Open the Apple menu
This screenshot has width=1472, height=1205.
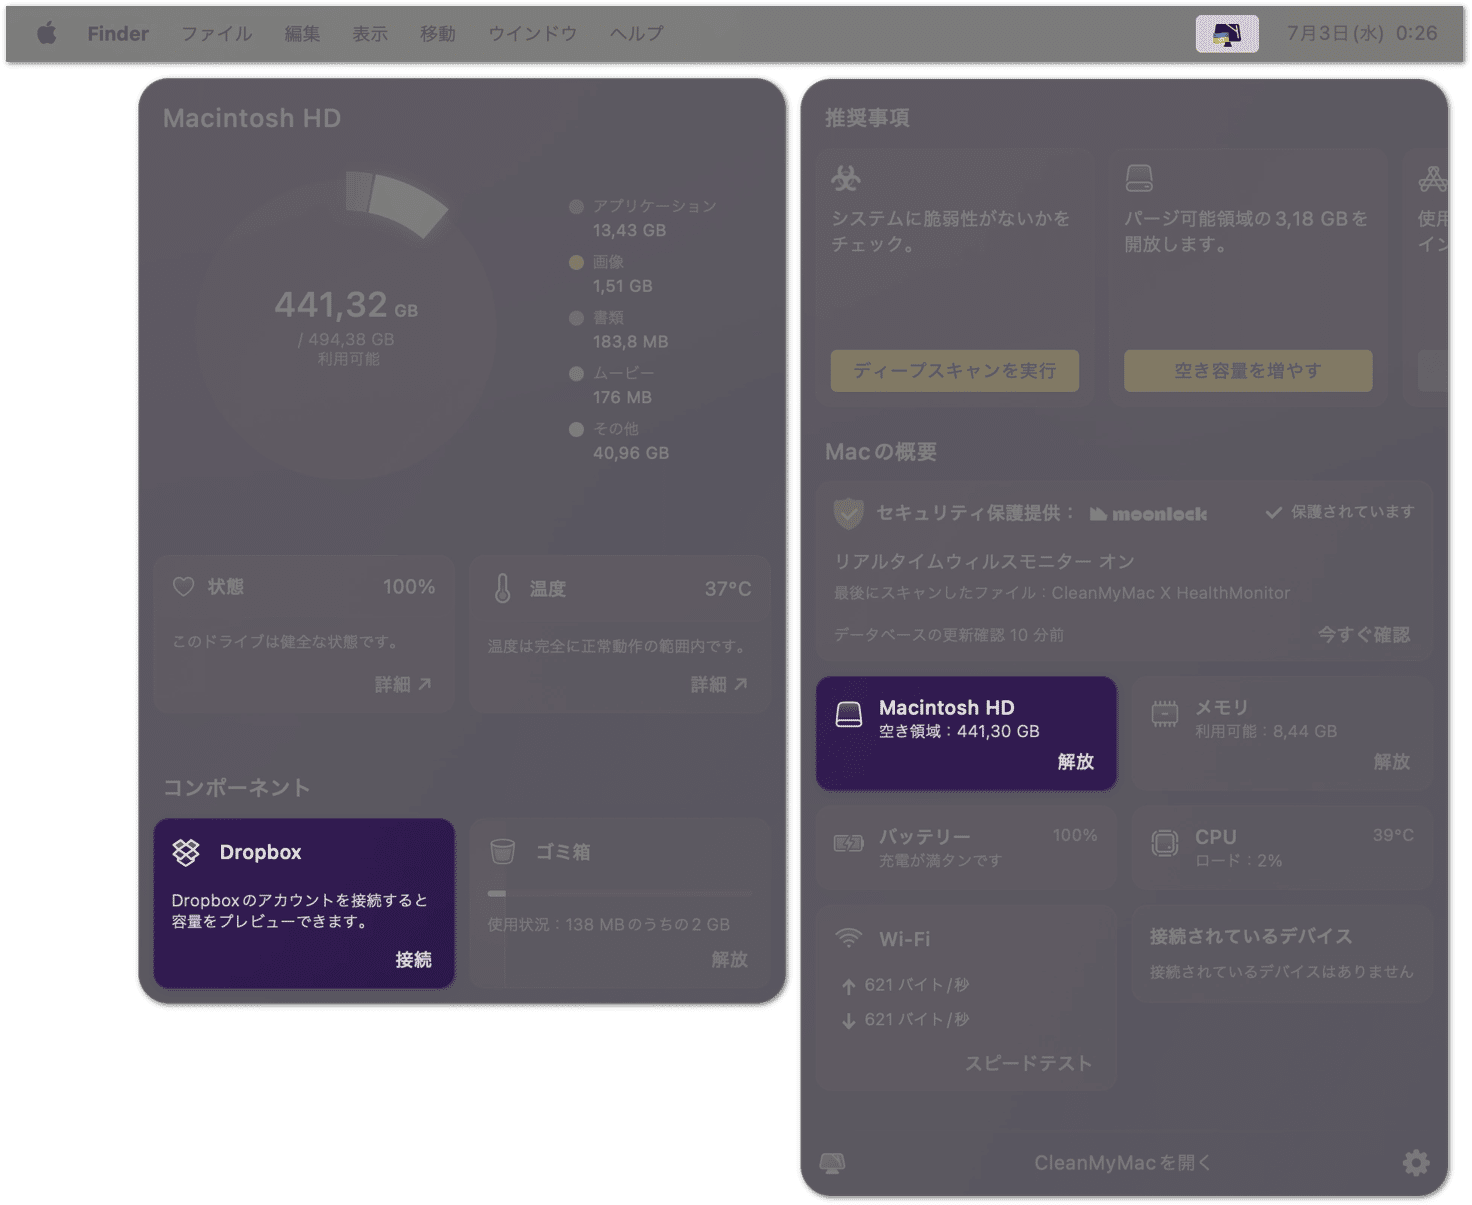[47, 33]
